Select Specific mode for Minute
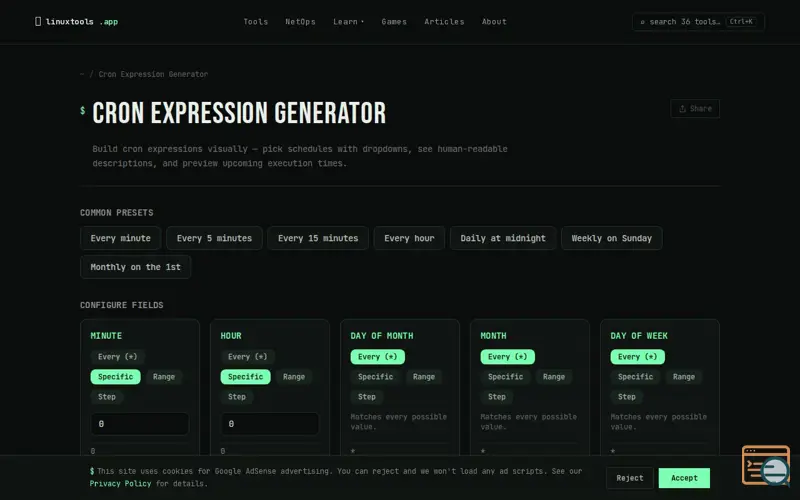This screenshot has height=500, width=800. point(115,377)
